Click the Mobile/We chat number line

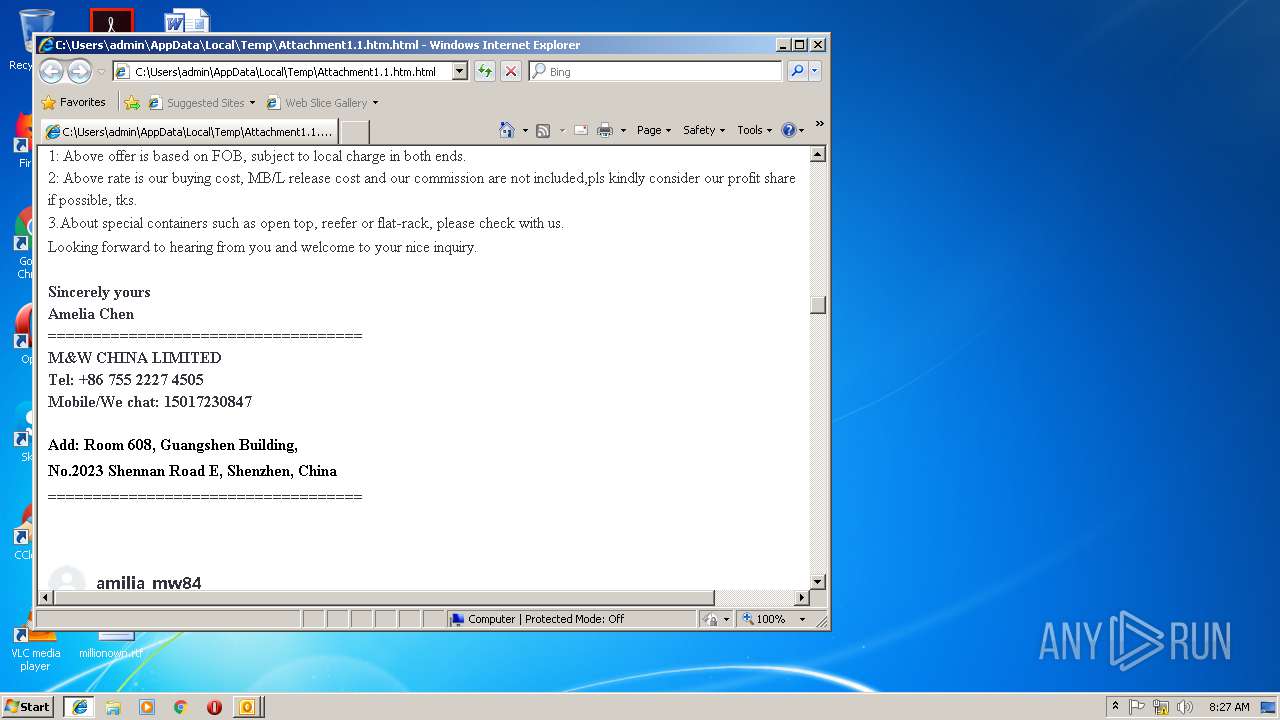[x=150, y=402]
